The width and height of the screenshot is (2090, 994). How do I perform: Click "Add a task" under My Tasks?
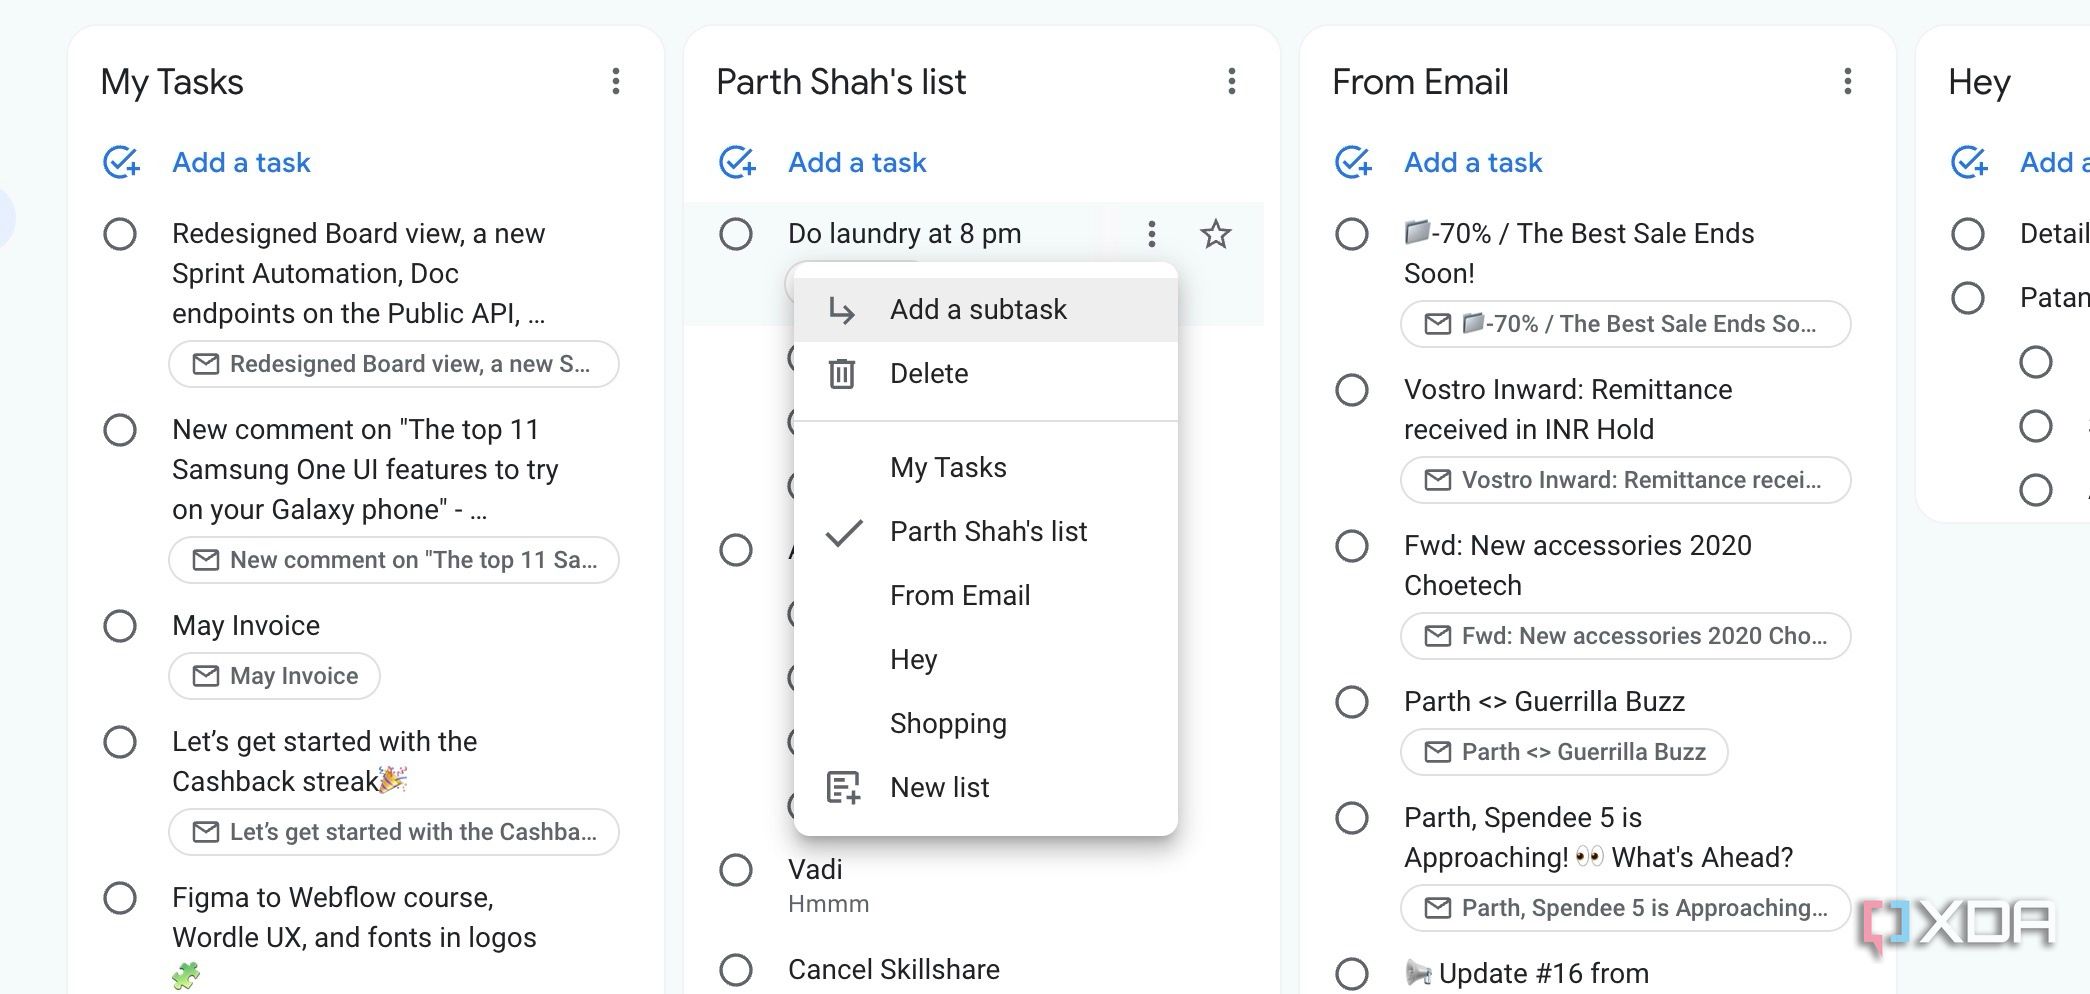point(241,163)
